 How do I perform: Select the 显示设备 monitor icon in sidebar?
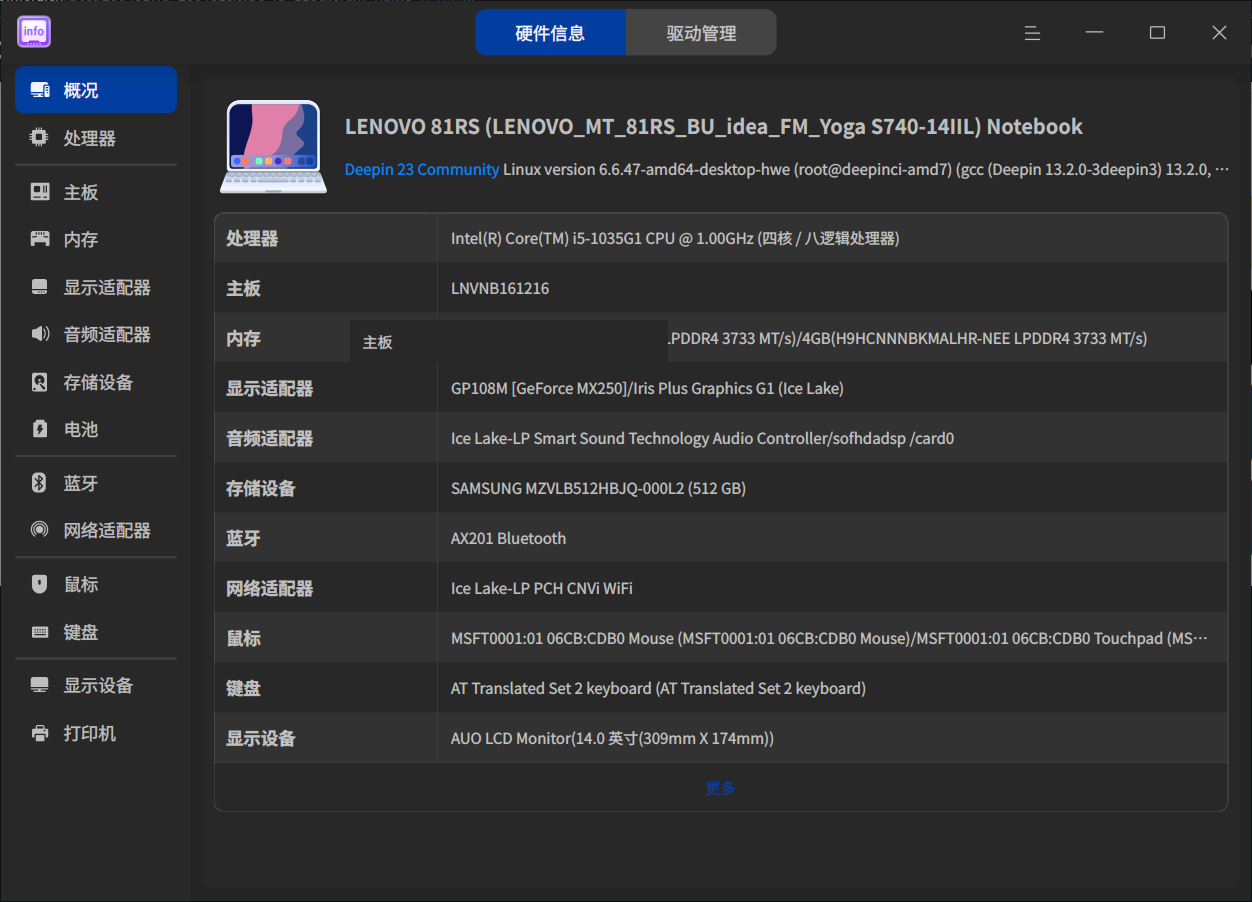coord(40,685)
